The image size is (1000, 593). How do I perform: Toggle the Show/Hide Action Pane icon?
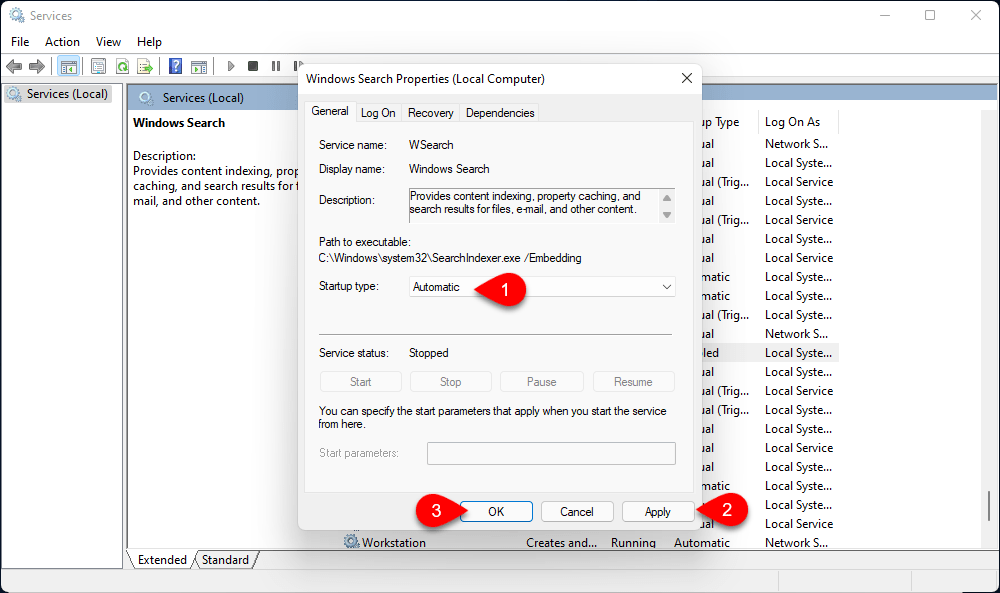tap(199, 66)
